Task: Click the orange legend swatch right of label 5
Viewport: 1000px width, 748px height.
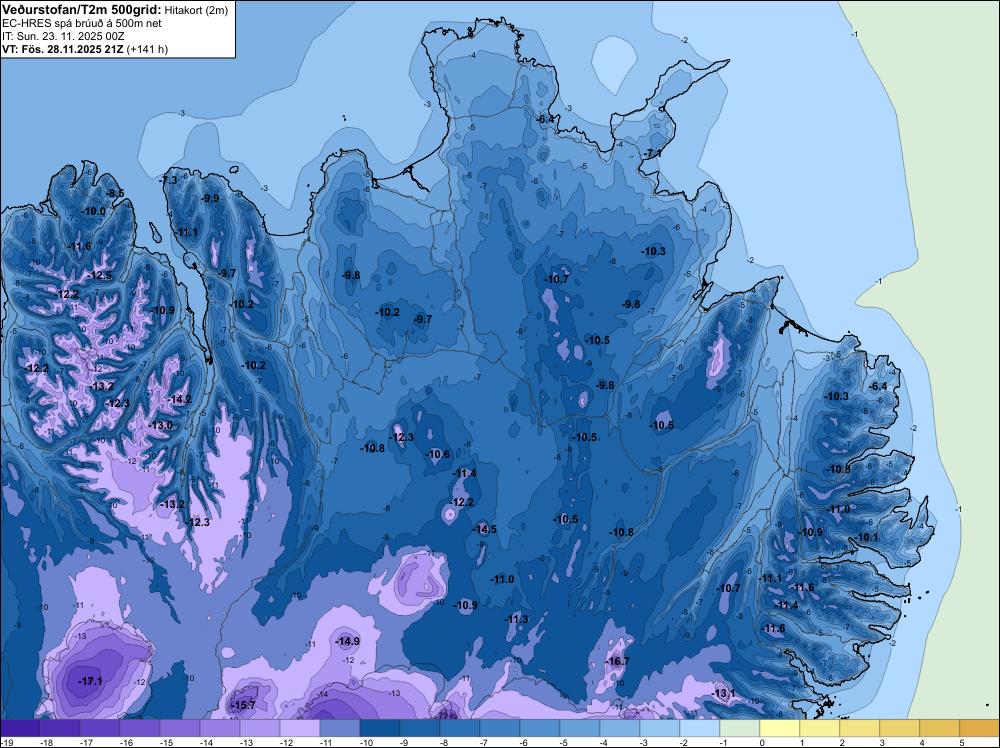Action: pos(980,728)
